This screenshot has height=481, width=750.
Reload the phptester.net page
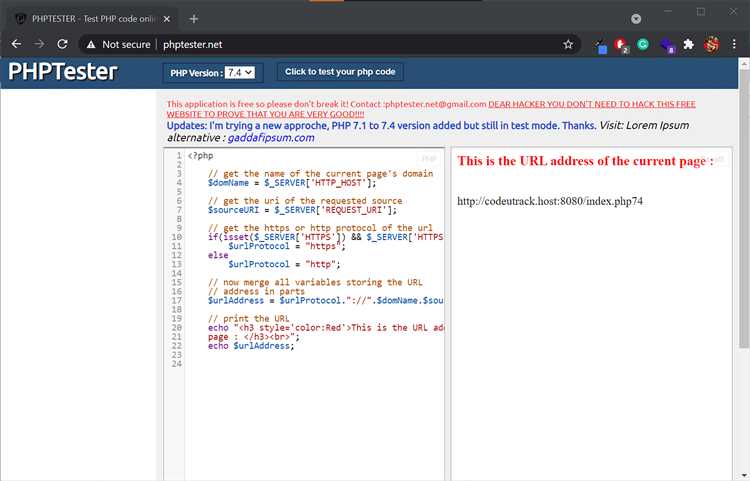point(62,44)
